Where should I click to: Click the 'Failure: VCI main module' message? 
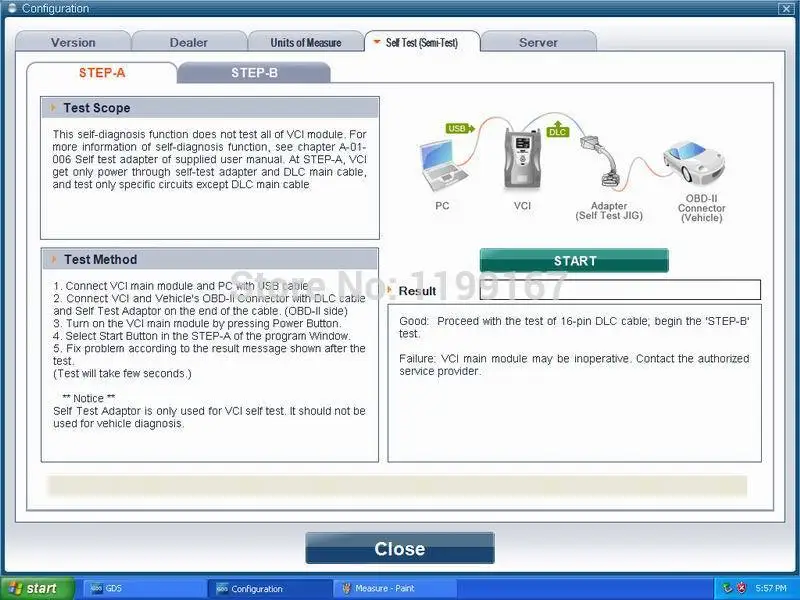pyautogui.click(x=574, y=365)
